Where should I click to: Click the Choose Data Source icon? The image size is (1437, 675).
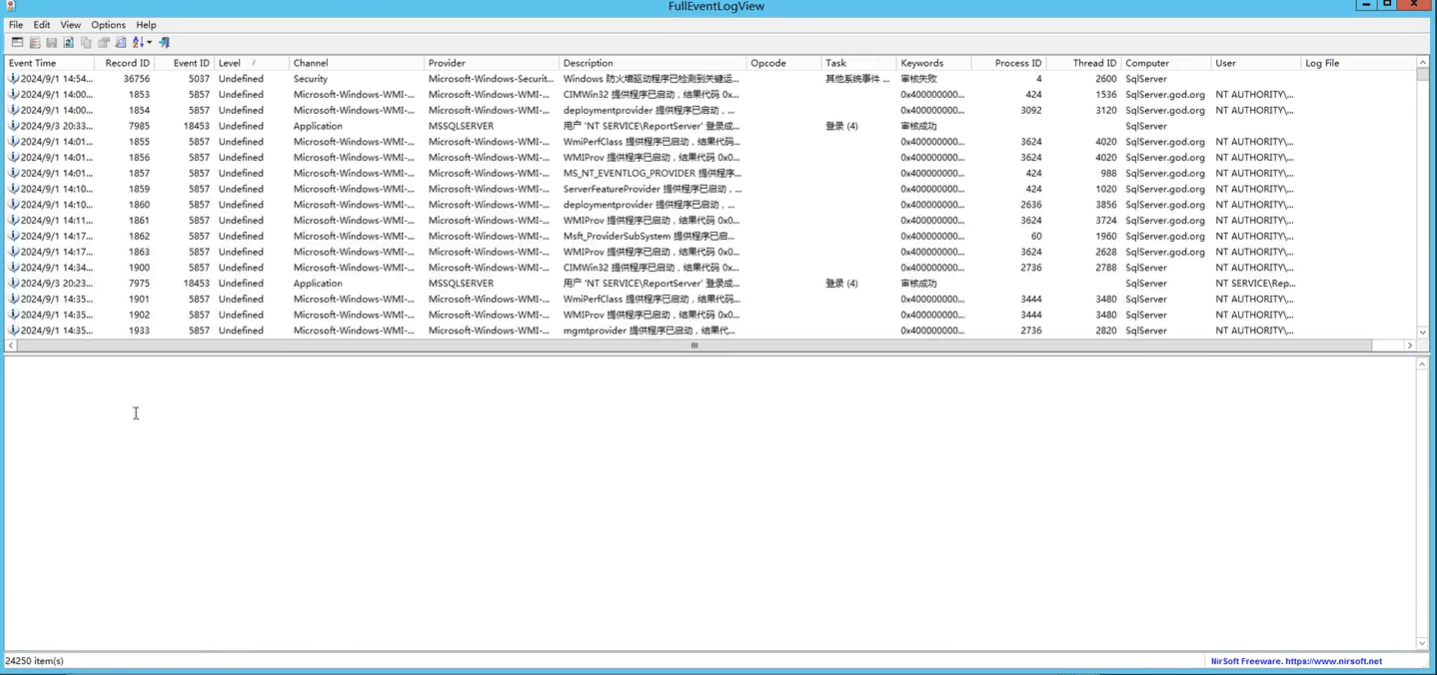[x=35, y=42]
